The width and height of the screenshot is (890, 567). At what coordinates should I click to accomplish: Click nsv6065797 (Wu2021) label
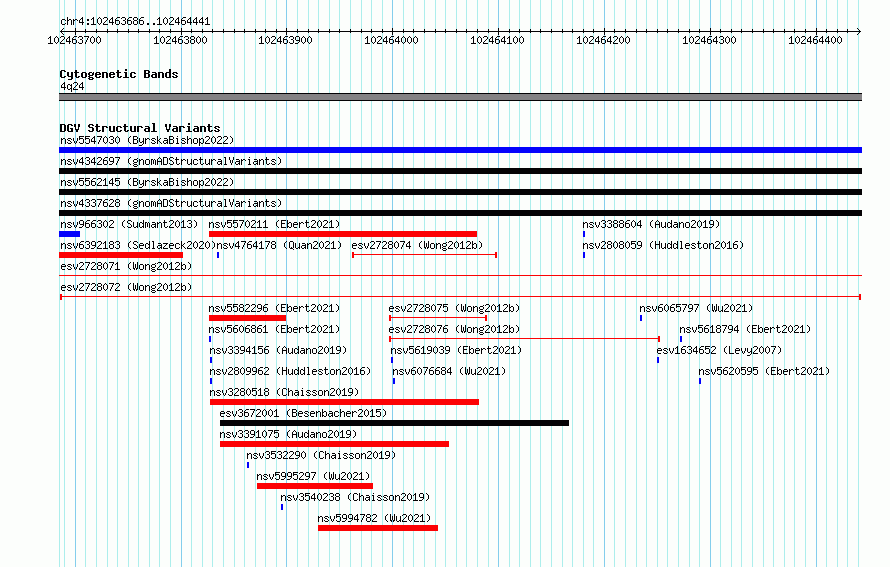tap(696, 308)
